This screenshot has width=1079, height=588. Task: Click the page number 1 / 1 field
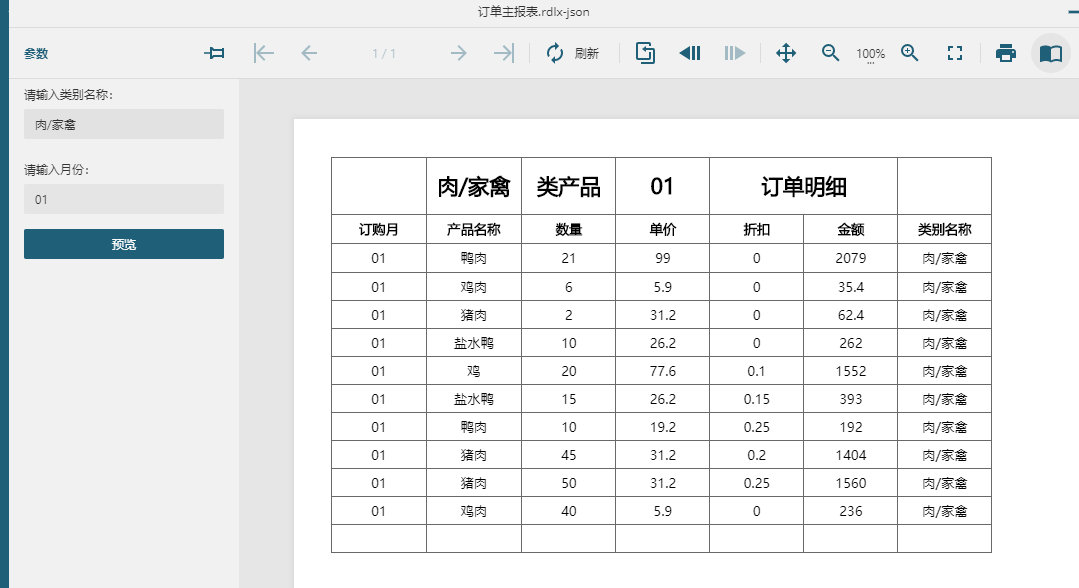click(x=384, y=54)
